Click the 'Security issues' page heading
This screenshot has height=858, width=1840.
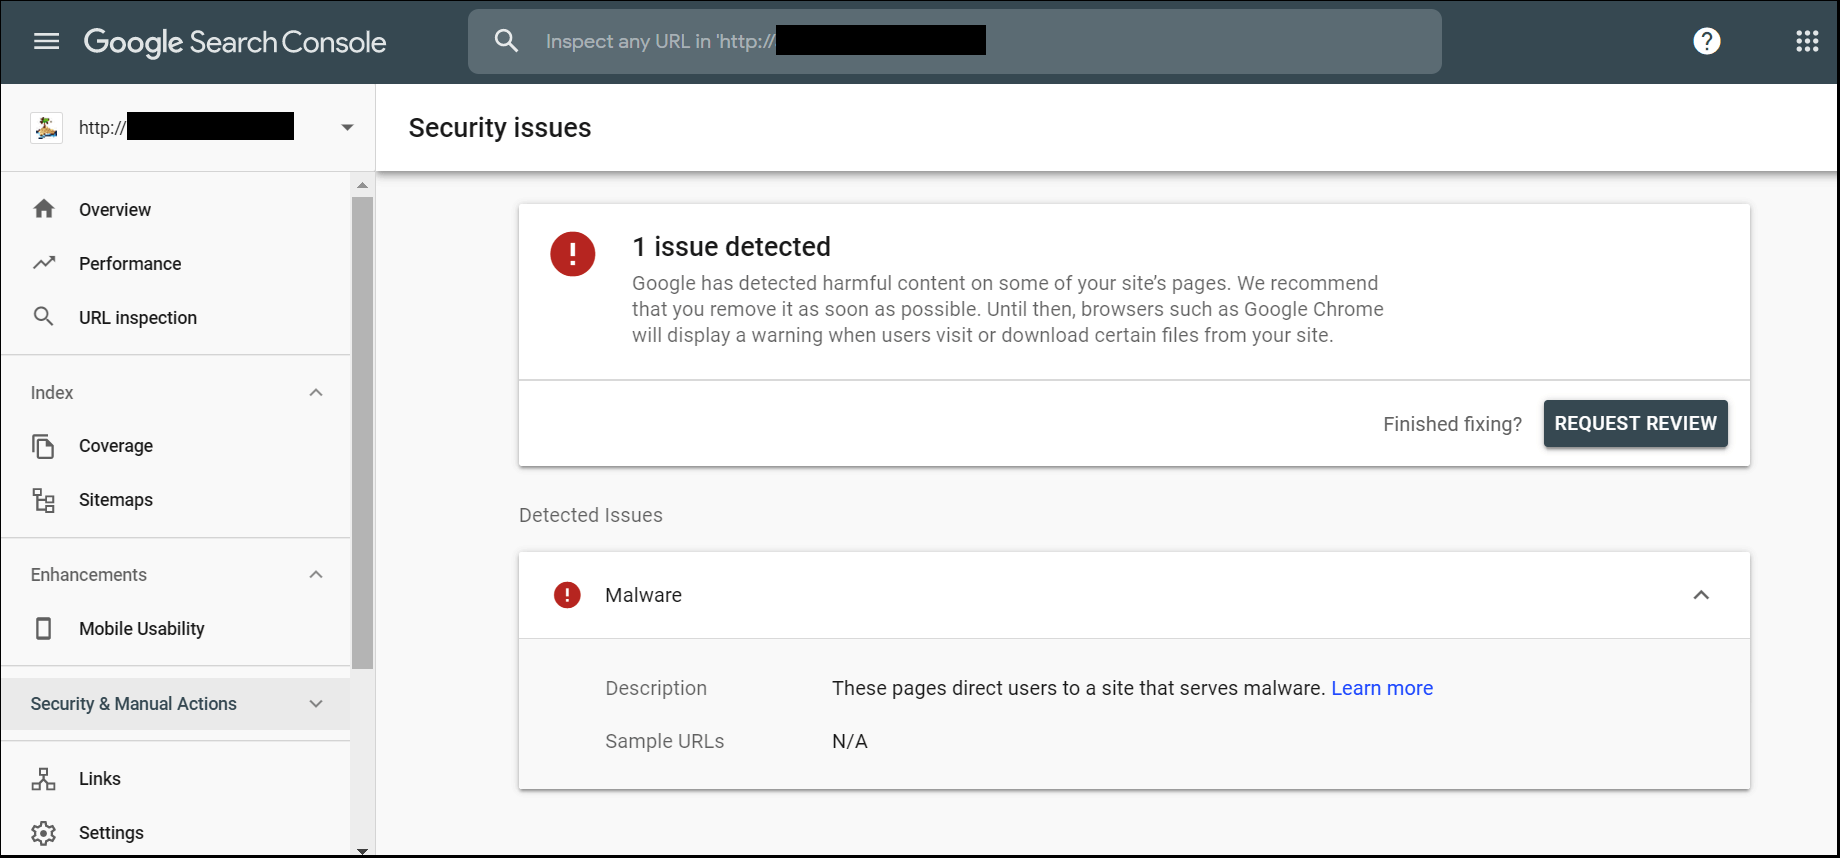[500, 128]
